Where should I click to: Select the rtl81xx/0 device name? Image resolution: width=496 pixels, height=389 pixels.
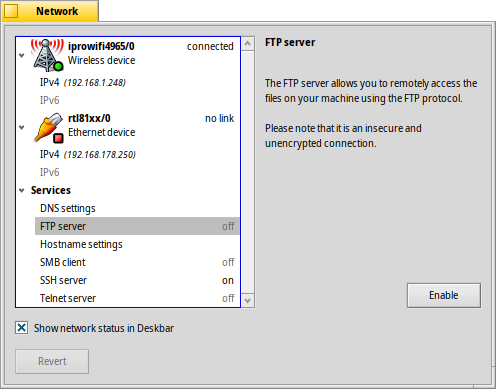(x=89, y=118)
